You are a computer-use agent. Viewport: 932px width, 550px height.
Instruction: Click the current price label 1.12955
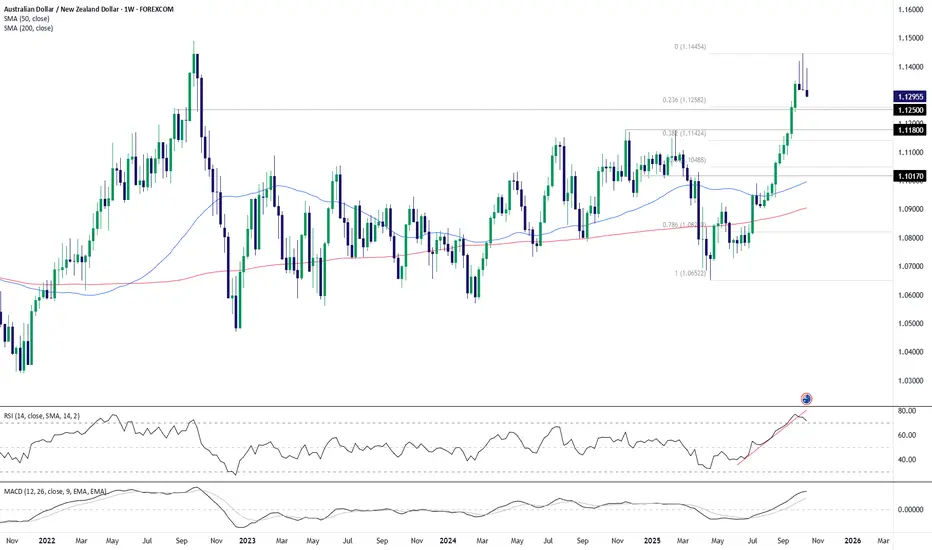tap(911, 96)
